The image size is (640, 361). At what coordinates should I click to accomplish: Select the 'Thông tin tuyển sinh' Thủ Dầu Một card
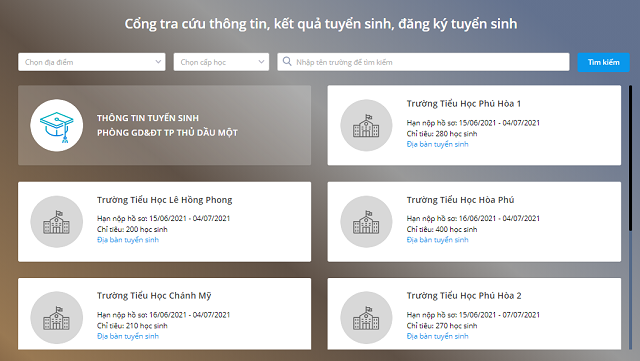pos(164,125)
